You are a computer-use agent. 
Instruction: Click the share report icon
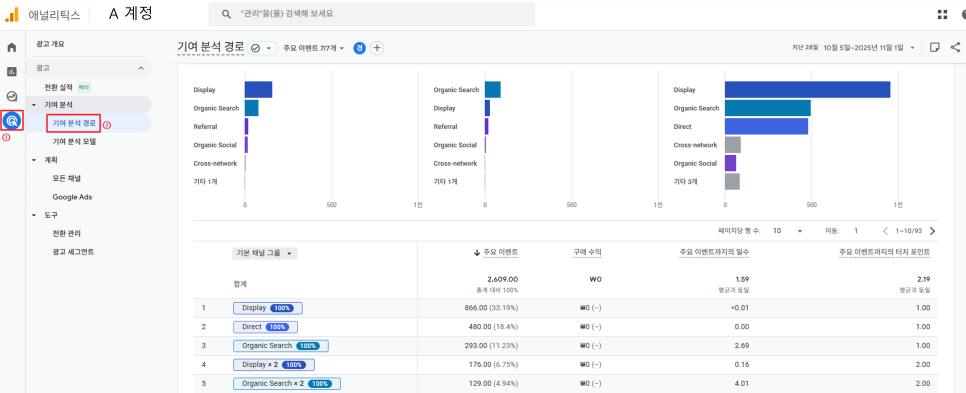pyautogui.click(x=955, y=47)
